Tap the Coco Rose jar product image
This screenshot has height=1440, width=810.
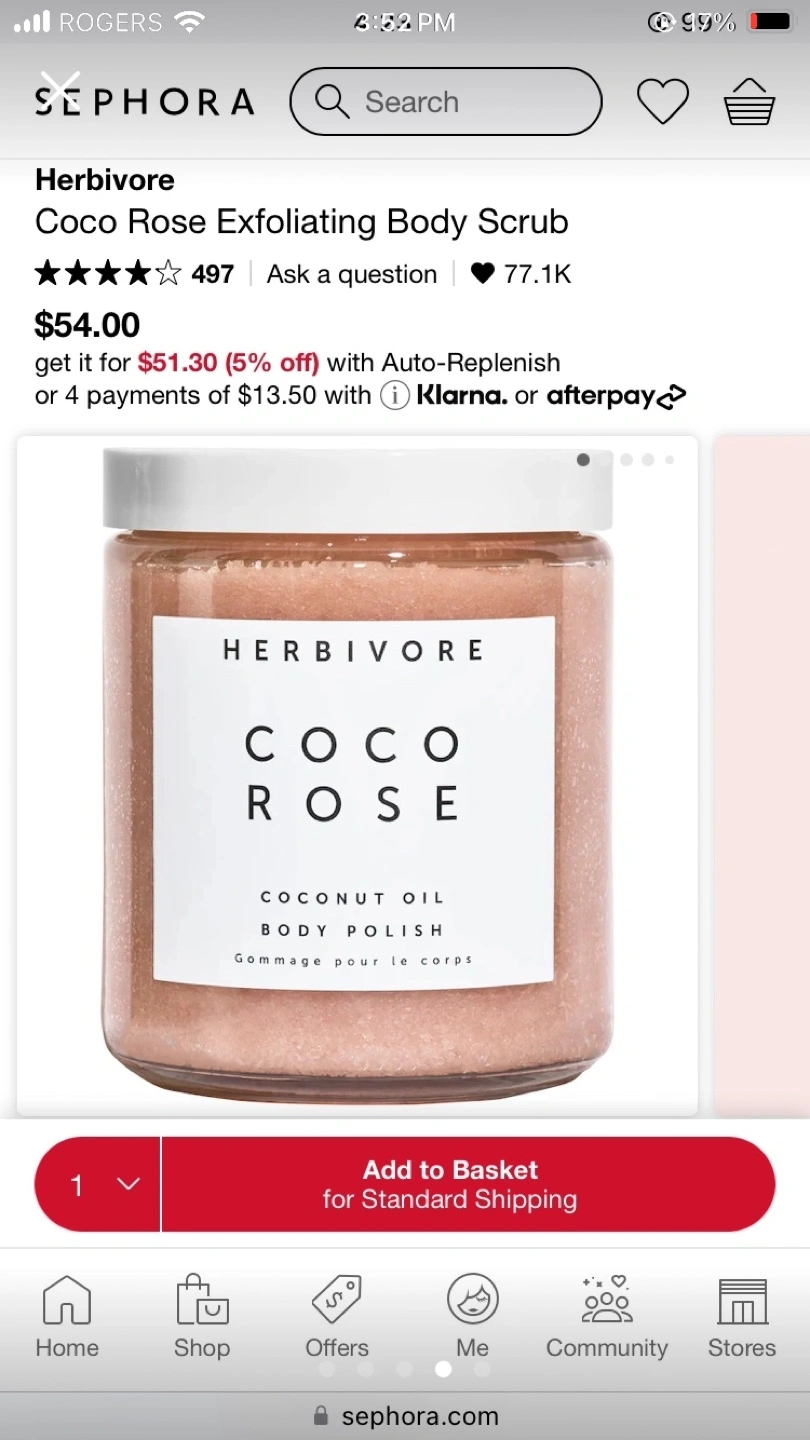[x=357, y=776]
